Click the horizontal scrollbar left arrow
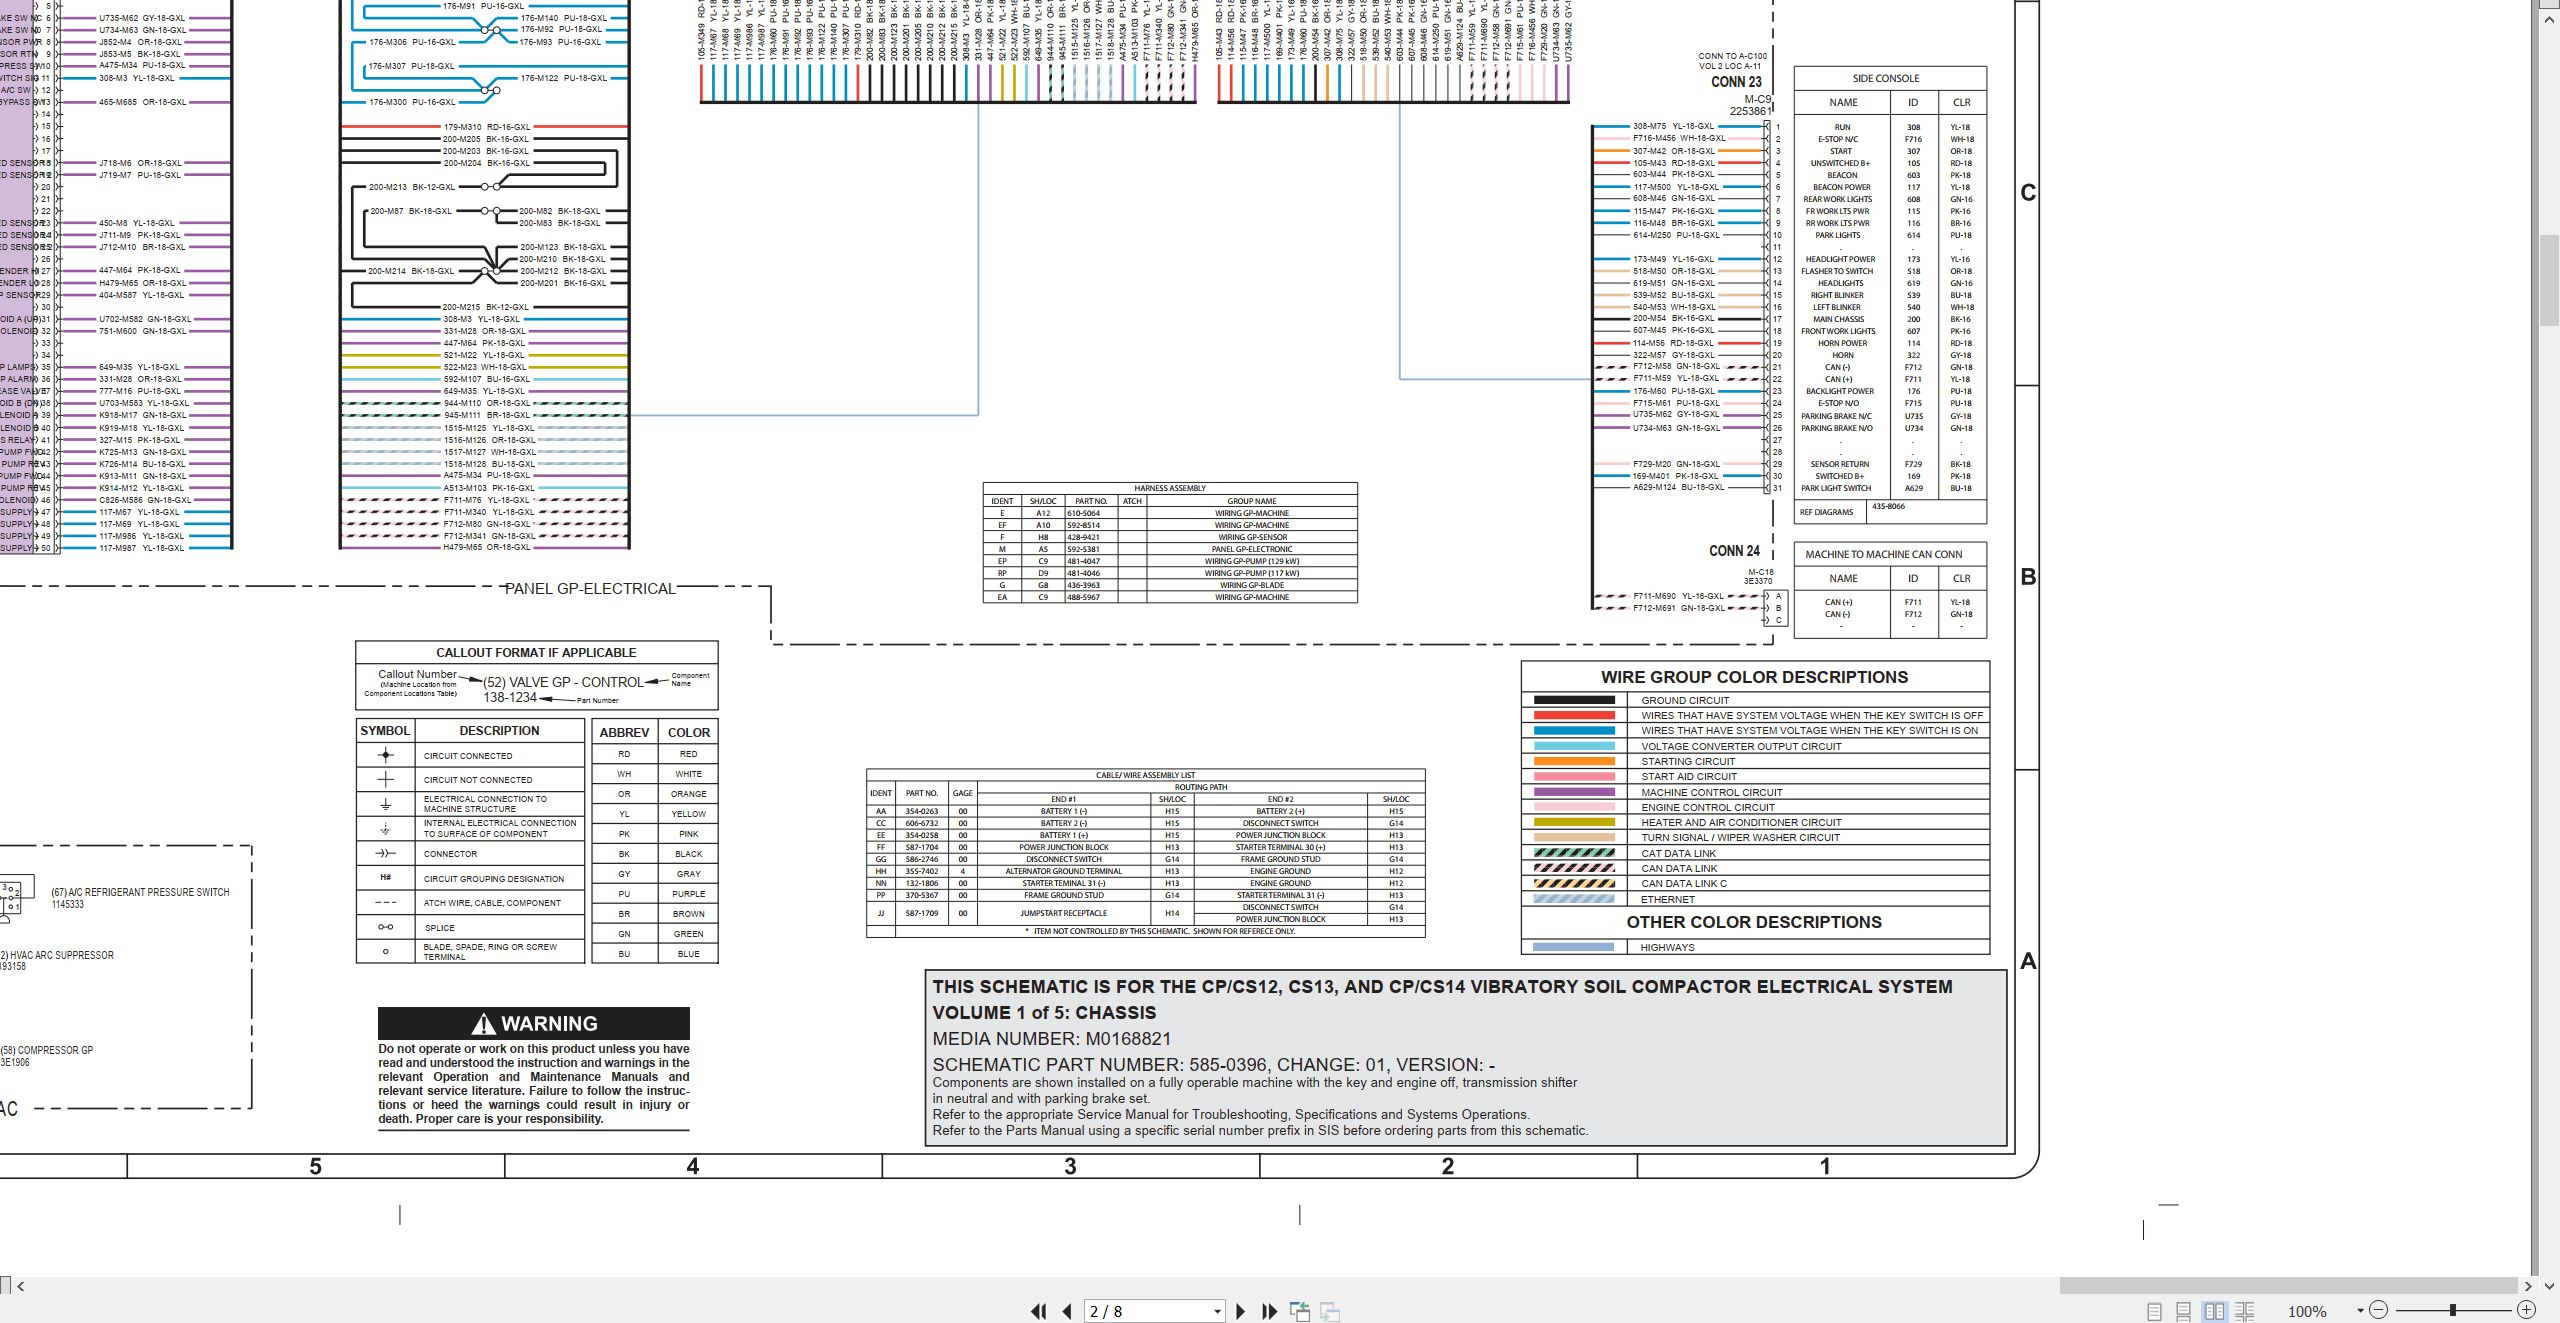The image size is (2560, 1323). click(x=20, y=1286)
